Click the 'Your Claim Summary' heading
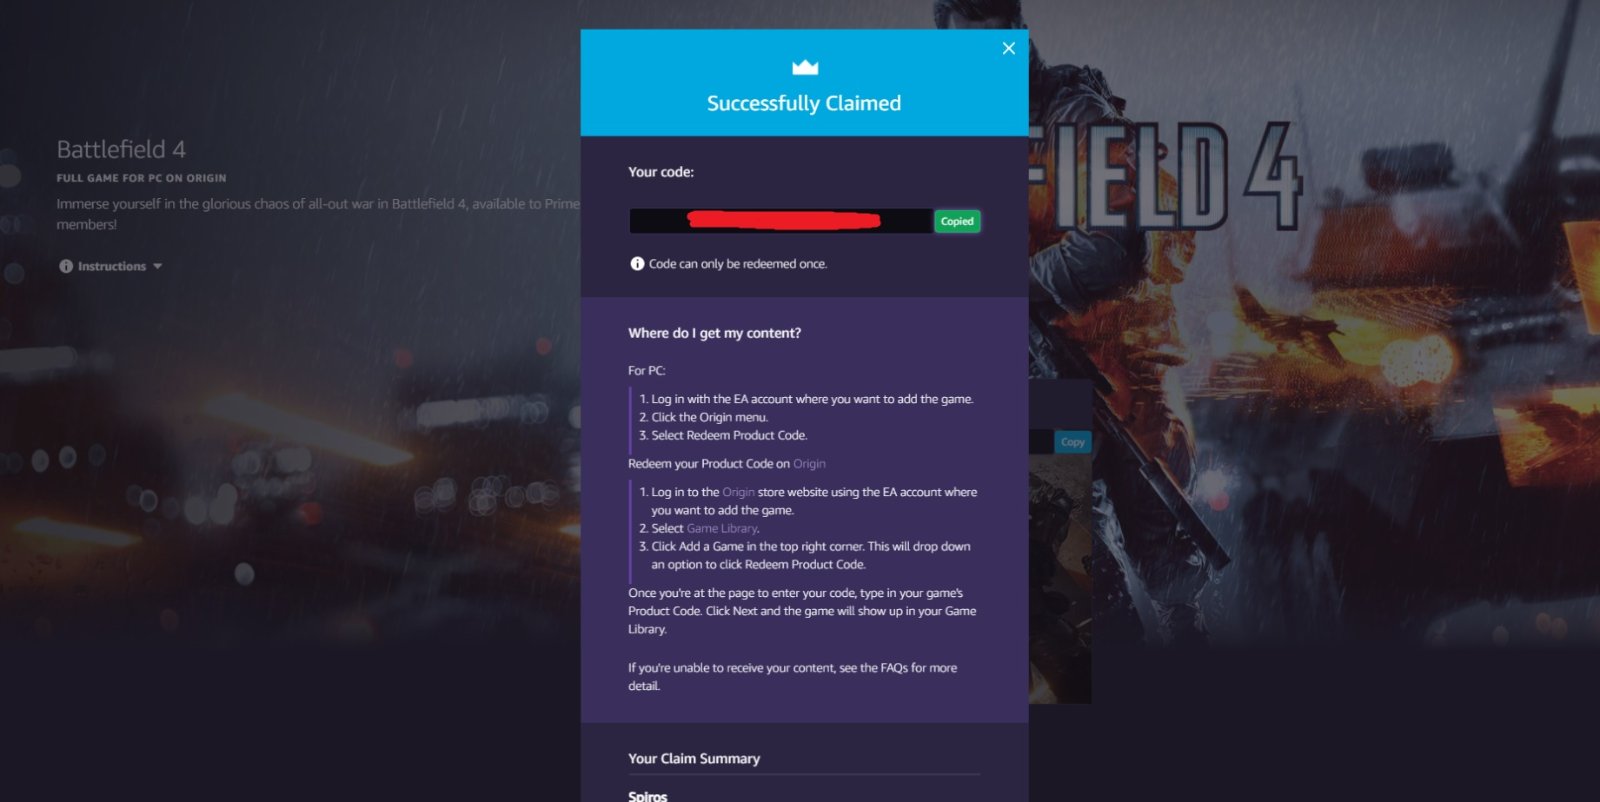The height and width of the screenshot is (802, 1600). click(x=694, y=759)
